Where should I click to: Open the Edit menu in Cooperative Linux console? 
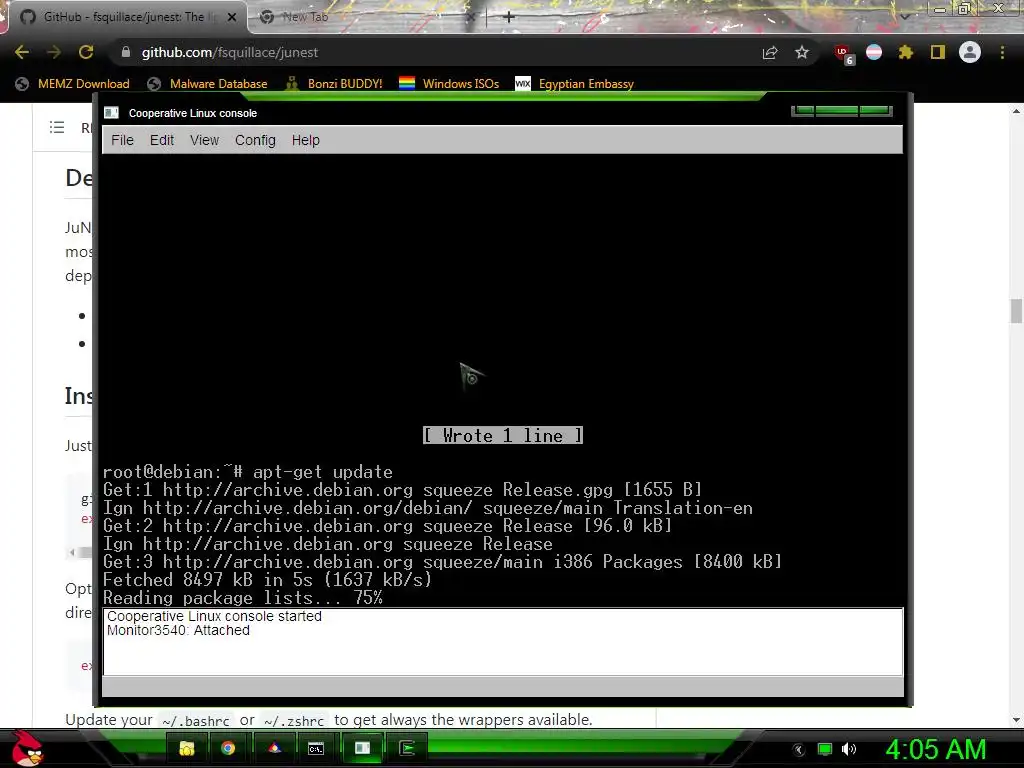(x=161, y=140)
